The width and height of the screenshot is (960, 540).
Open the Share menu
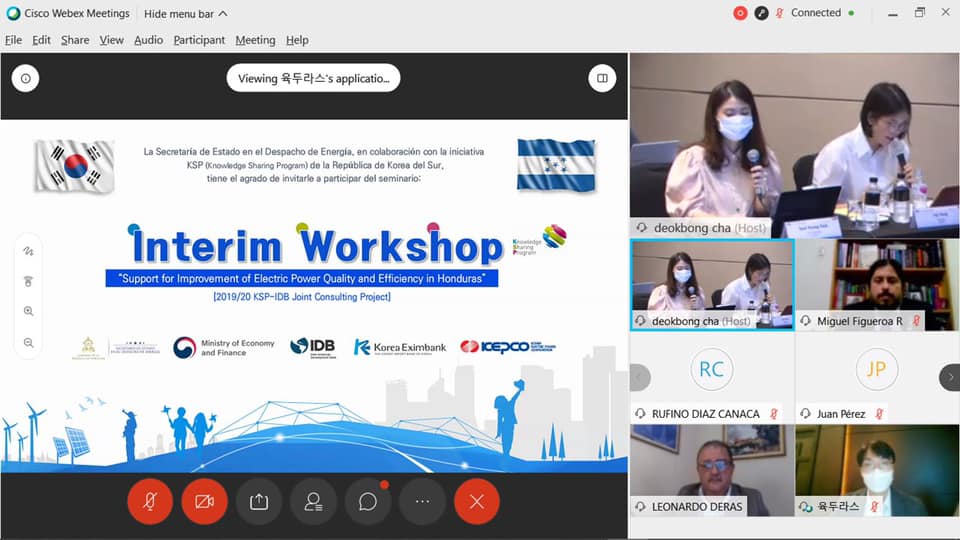click(75, 40)
